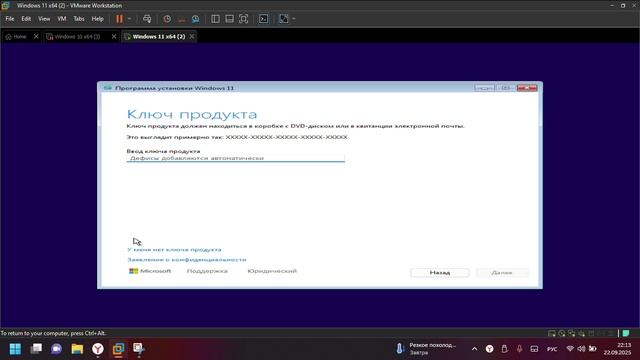Click the battery status icon
This screenshot has width=640, height=360.
[x=592, y=349]
